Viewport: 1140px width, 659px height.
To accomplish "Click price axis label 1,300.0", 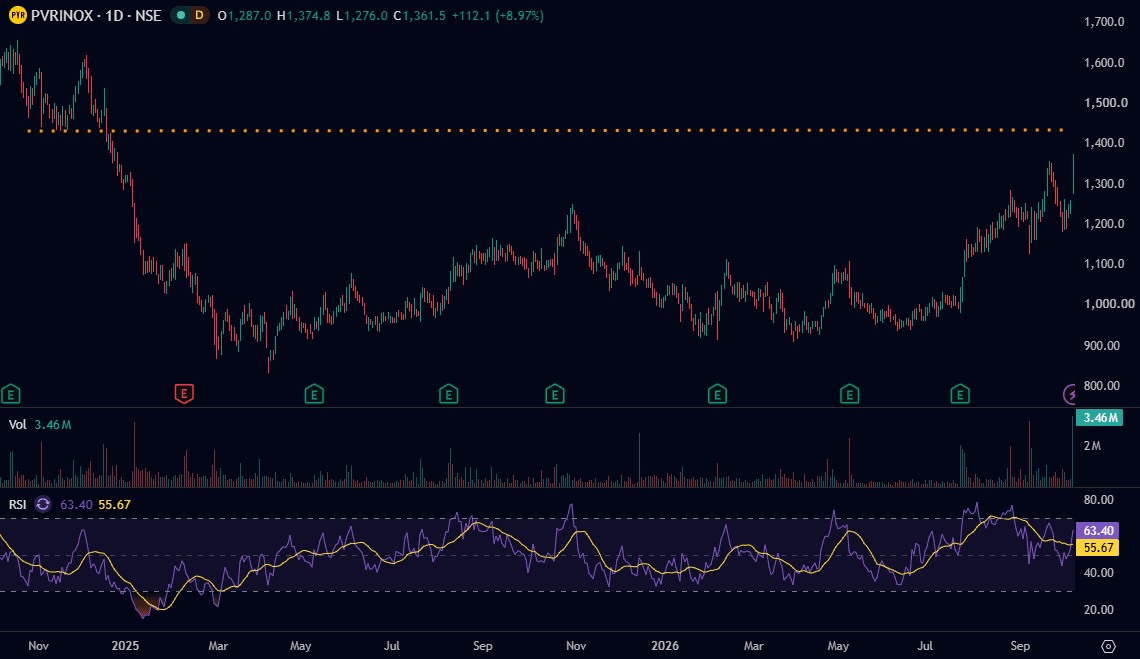I will 1104,183.
